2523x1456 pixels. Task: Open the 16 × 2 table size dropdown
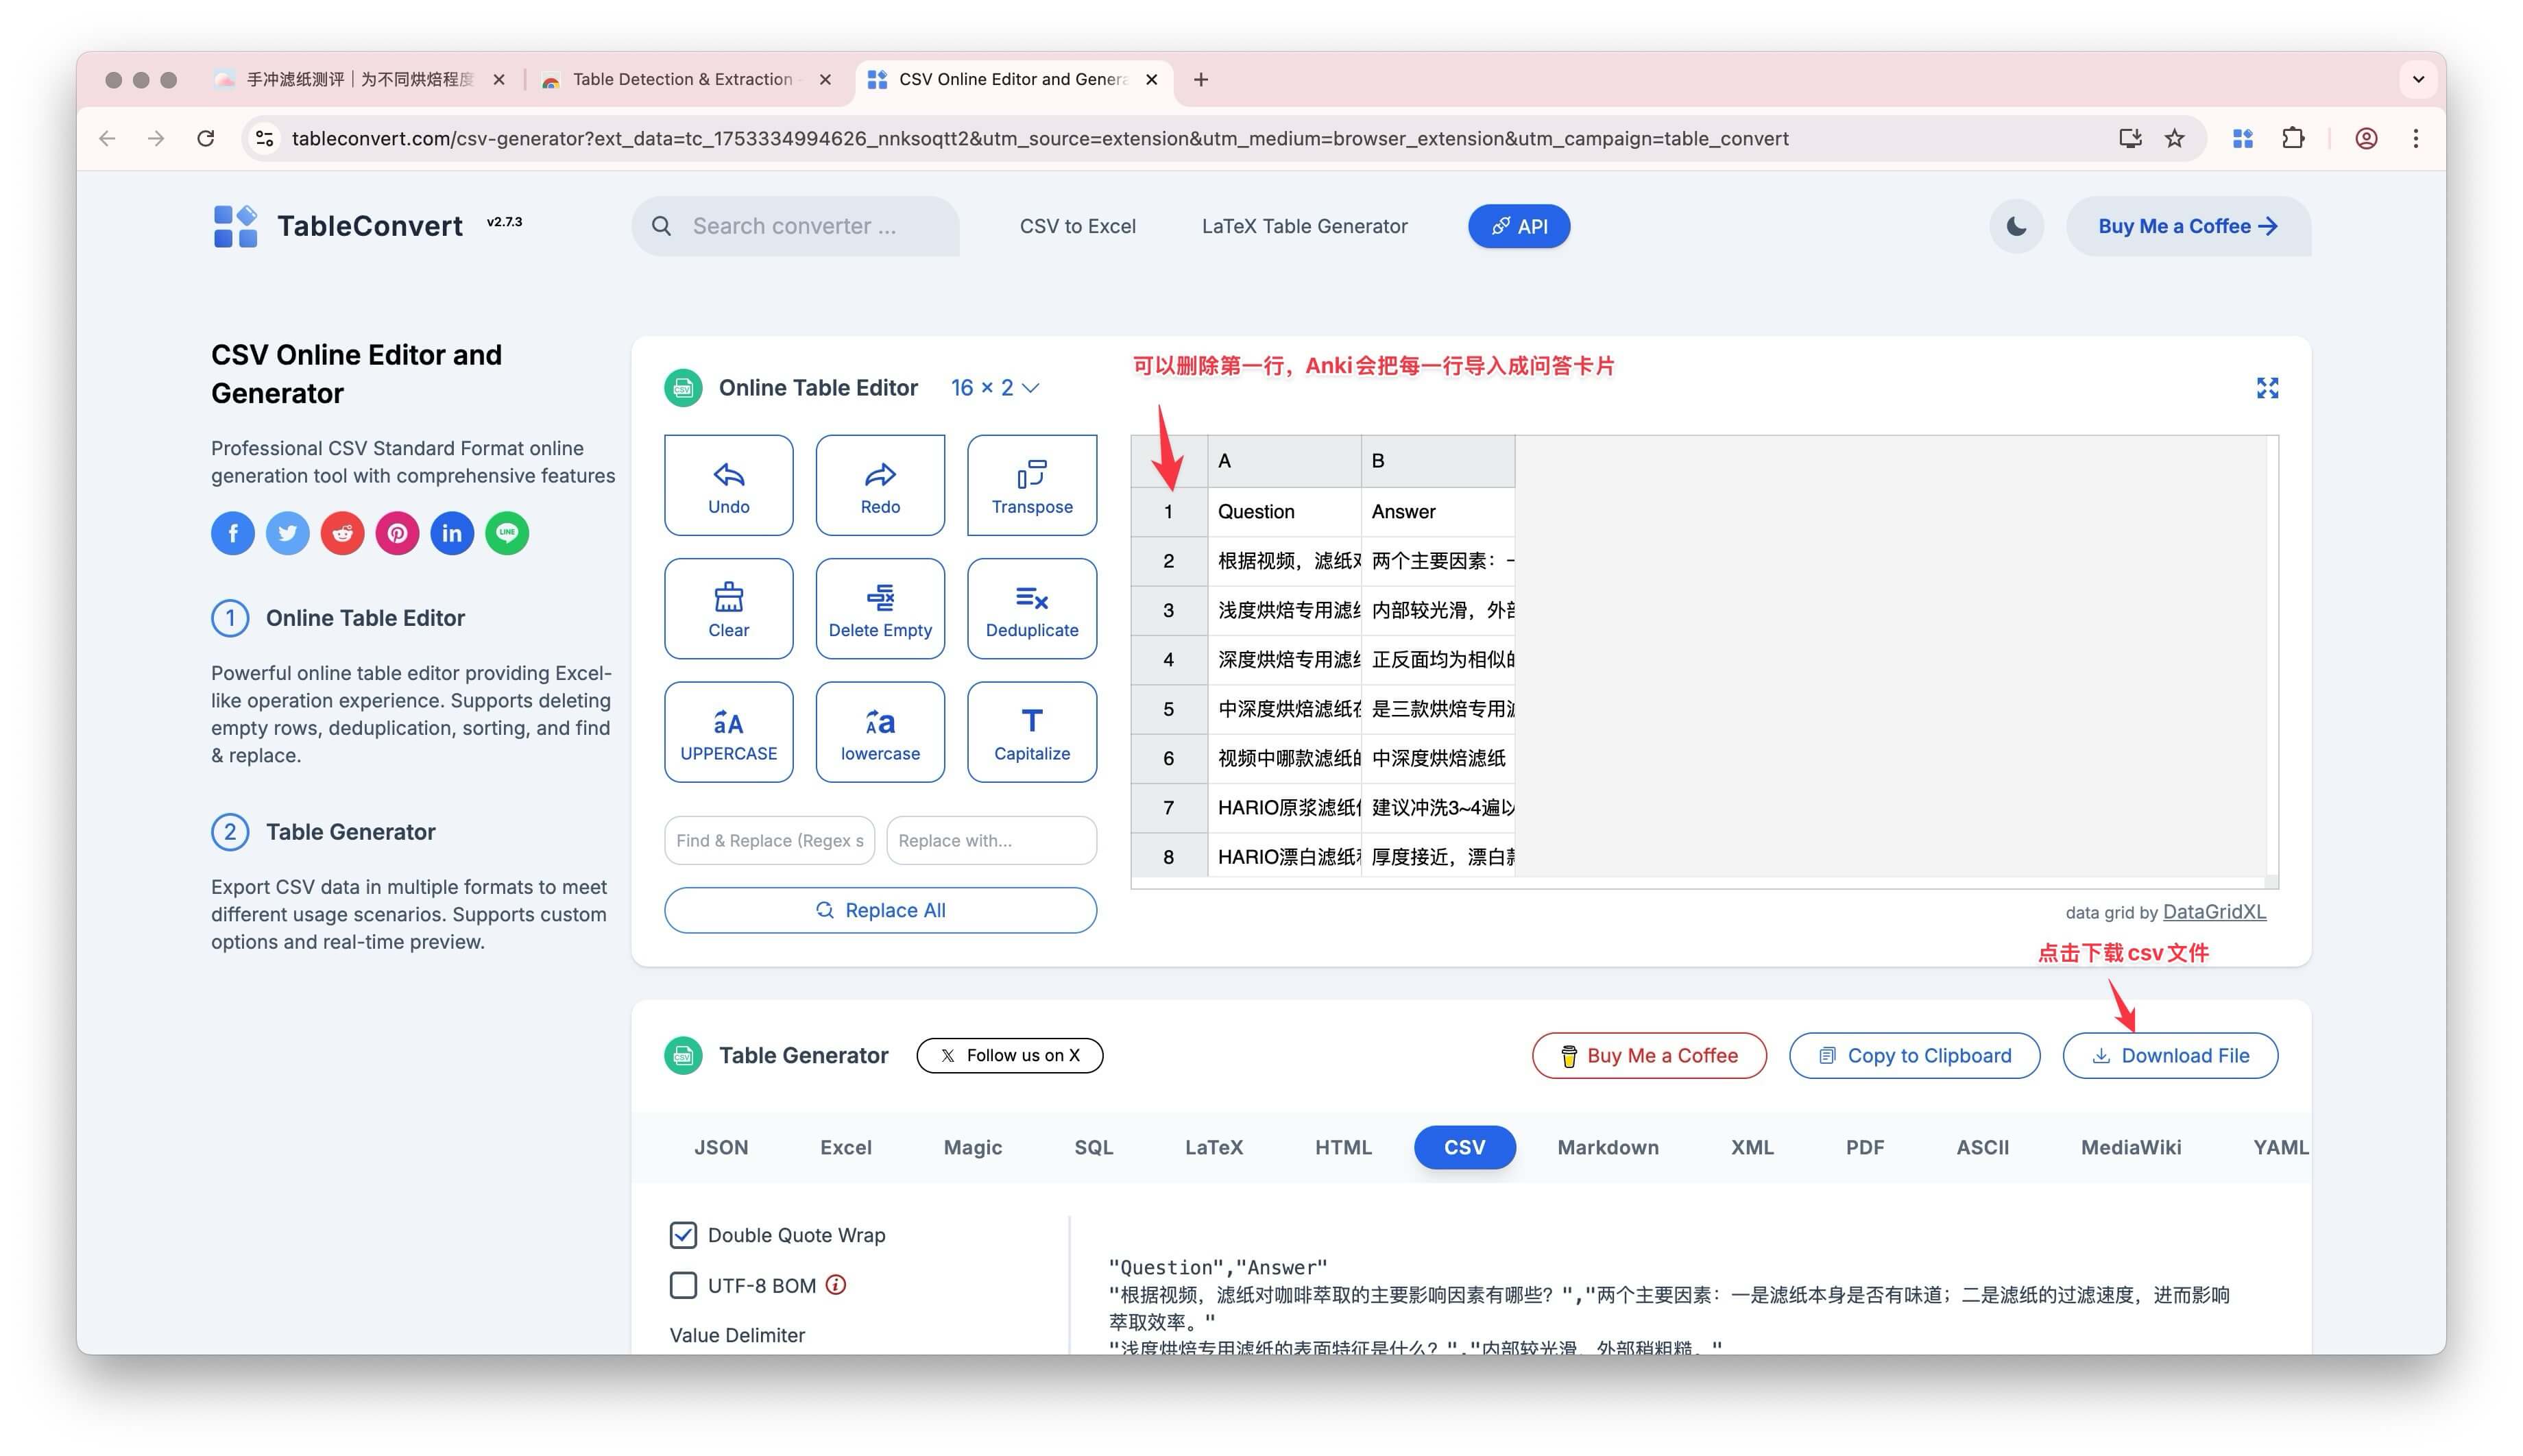point(994,388)
